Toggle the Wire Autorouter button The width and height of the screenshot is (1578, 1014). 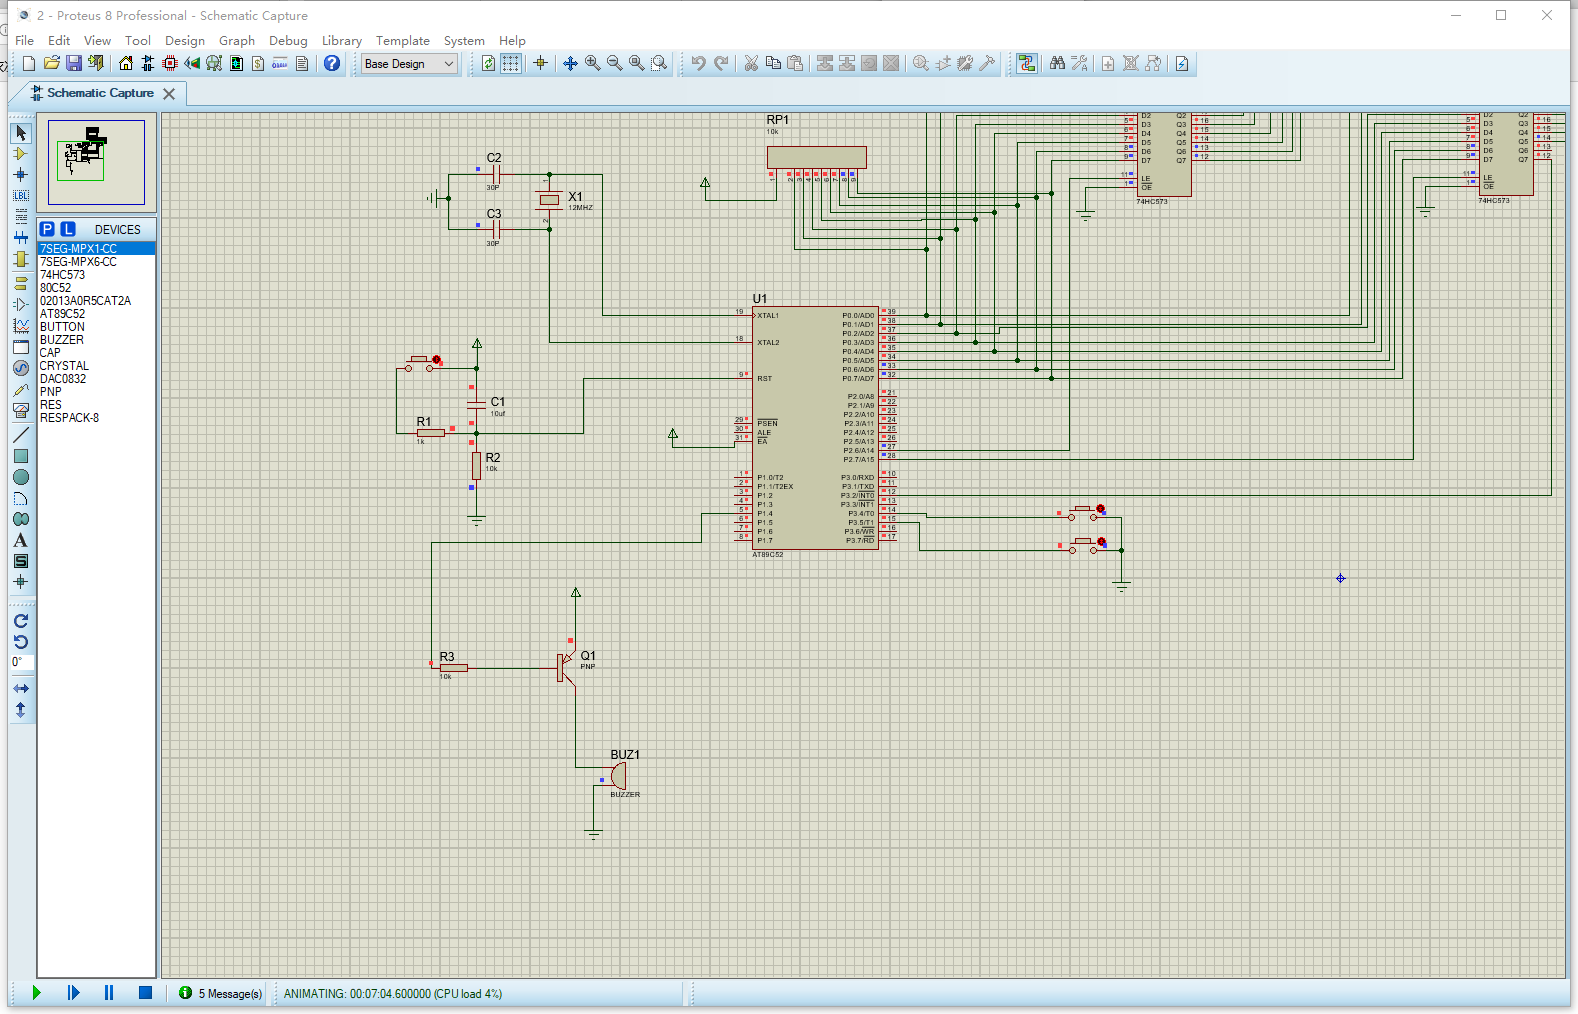[x=1026, y=63]
